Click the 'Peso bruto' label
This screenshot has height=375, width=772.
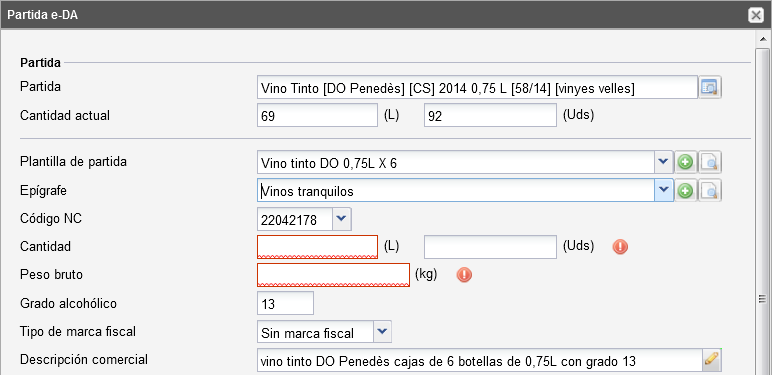[51, 274]
